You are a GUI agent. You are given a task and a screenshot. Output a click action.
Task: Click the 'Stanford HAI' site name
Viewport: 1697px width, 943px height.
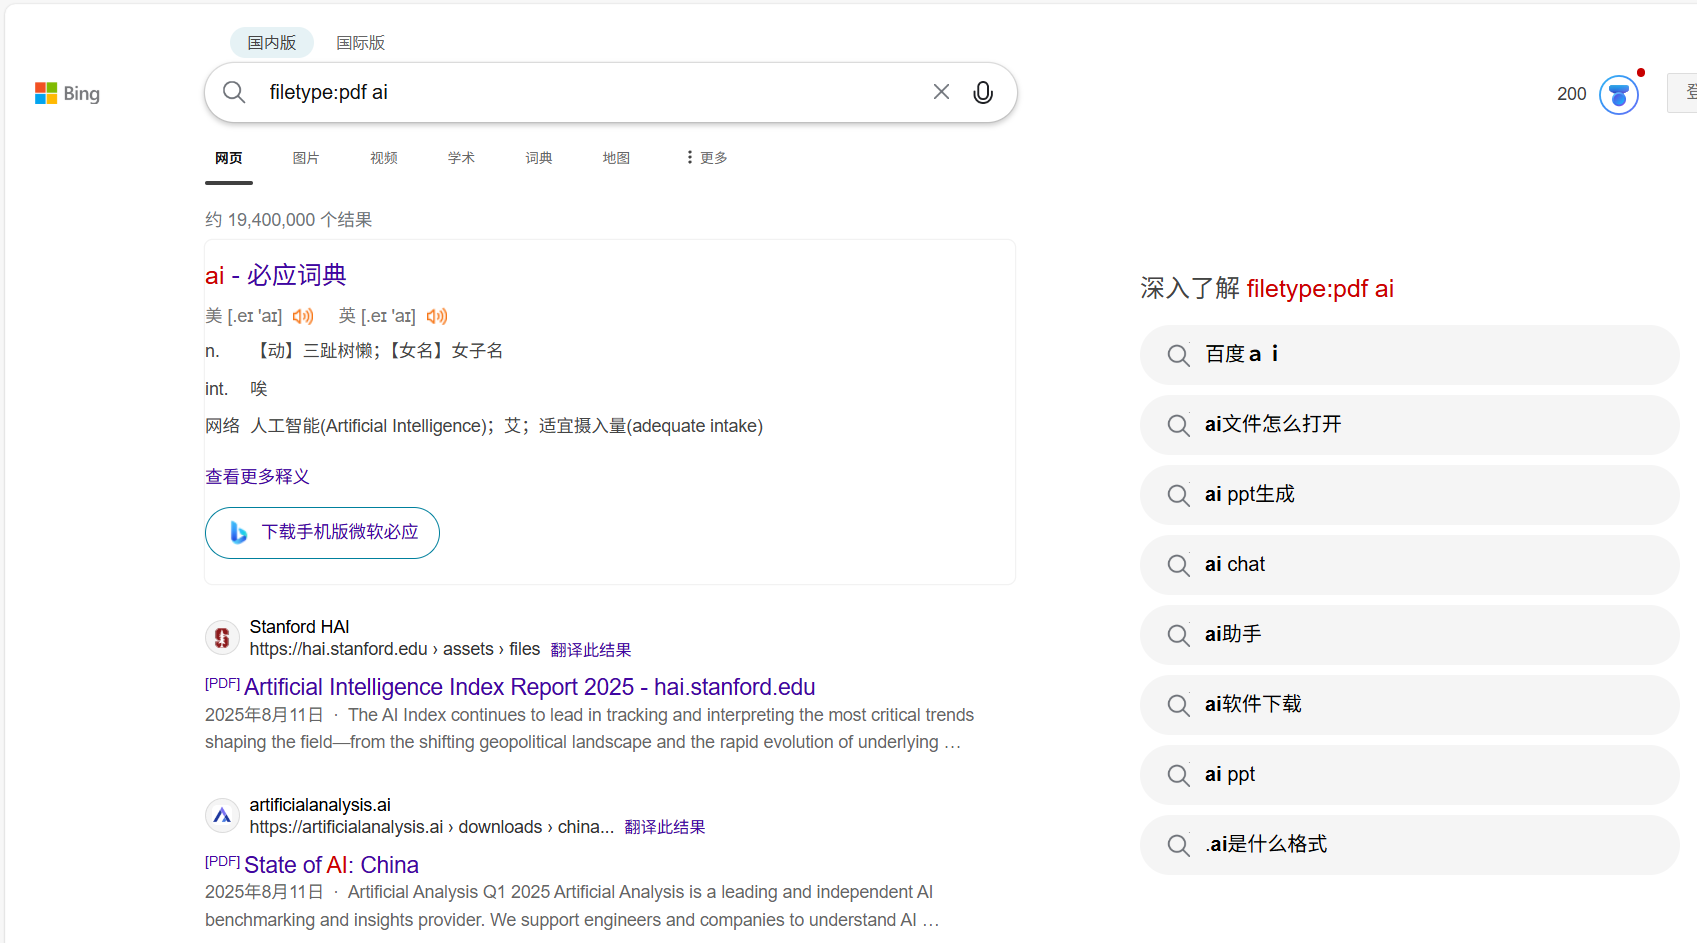point(300,627)
